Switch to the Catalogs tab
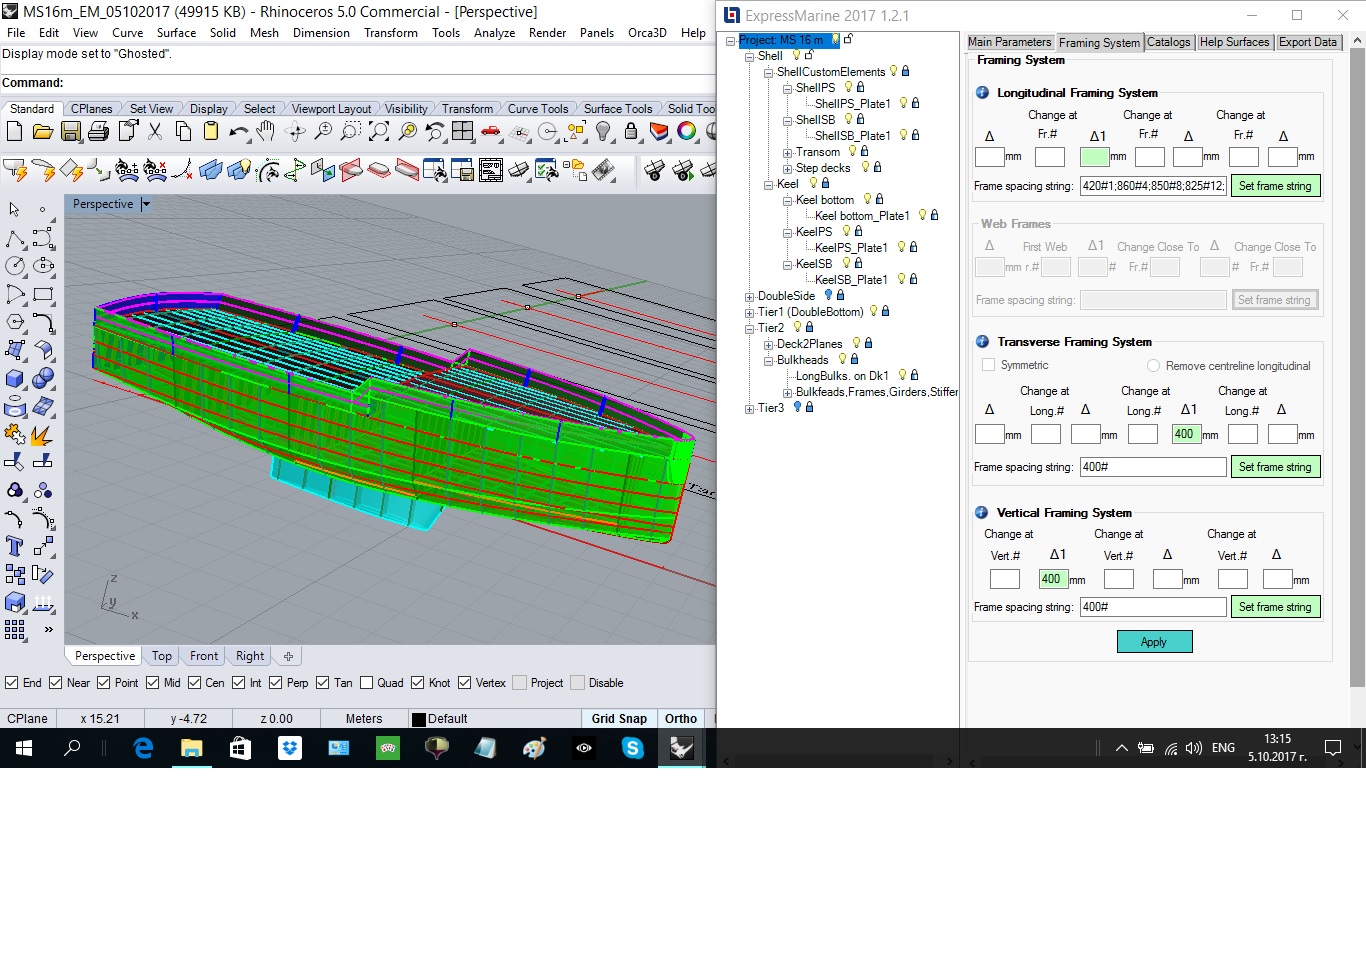1366x960 pixels. pyautogui.click(x=1168, y=42)
